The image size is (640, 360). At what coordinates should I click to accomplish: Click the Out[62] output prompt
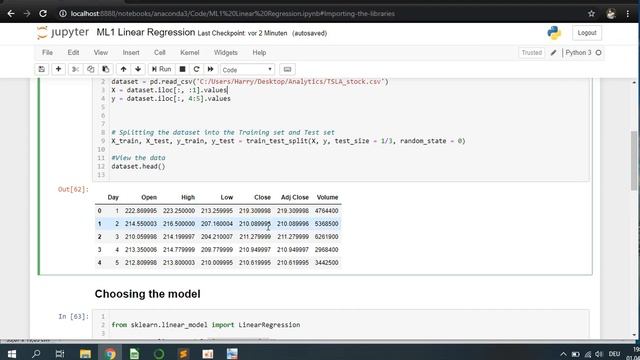click(73, 189)
